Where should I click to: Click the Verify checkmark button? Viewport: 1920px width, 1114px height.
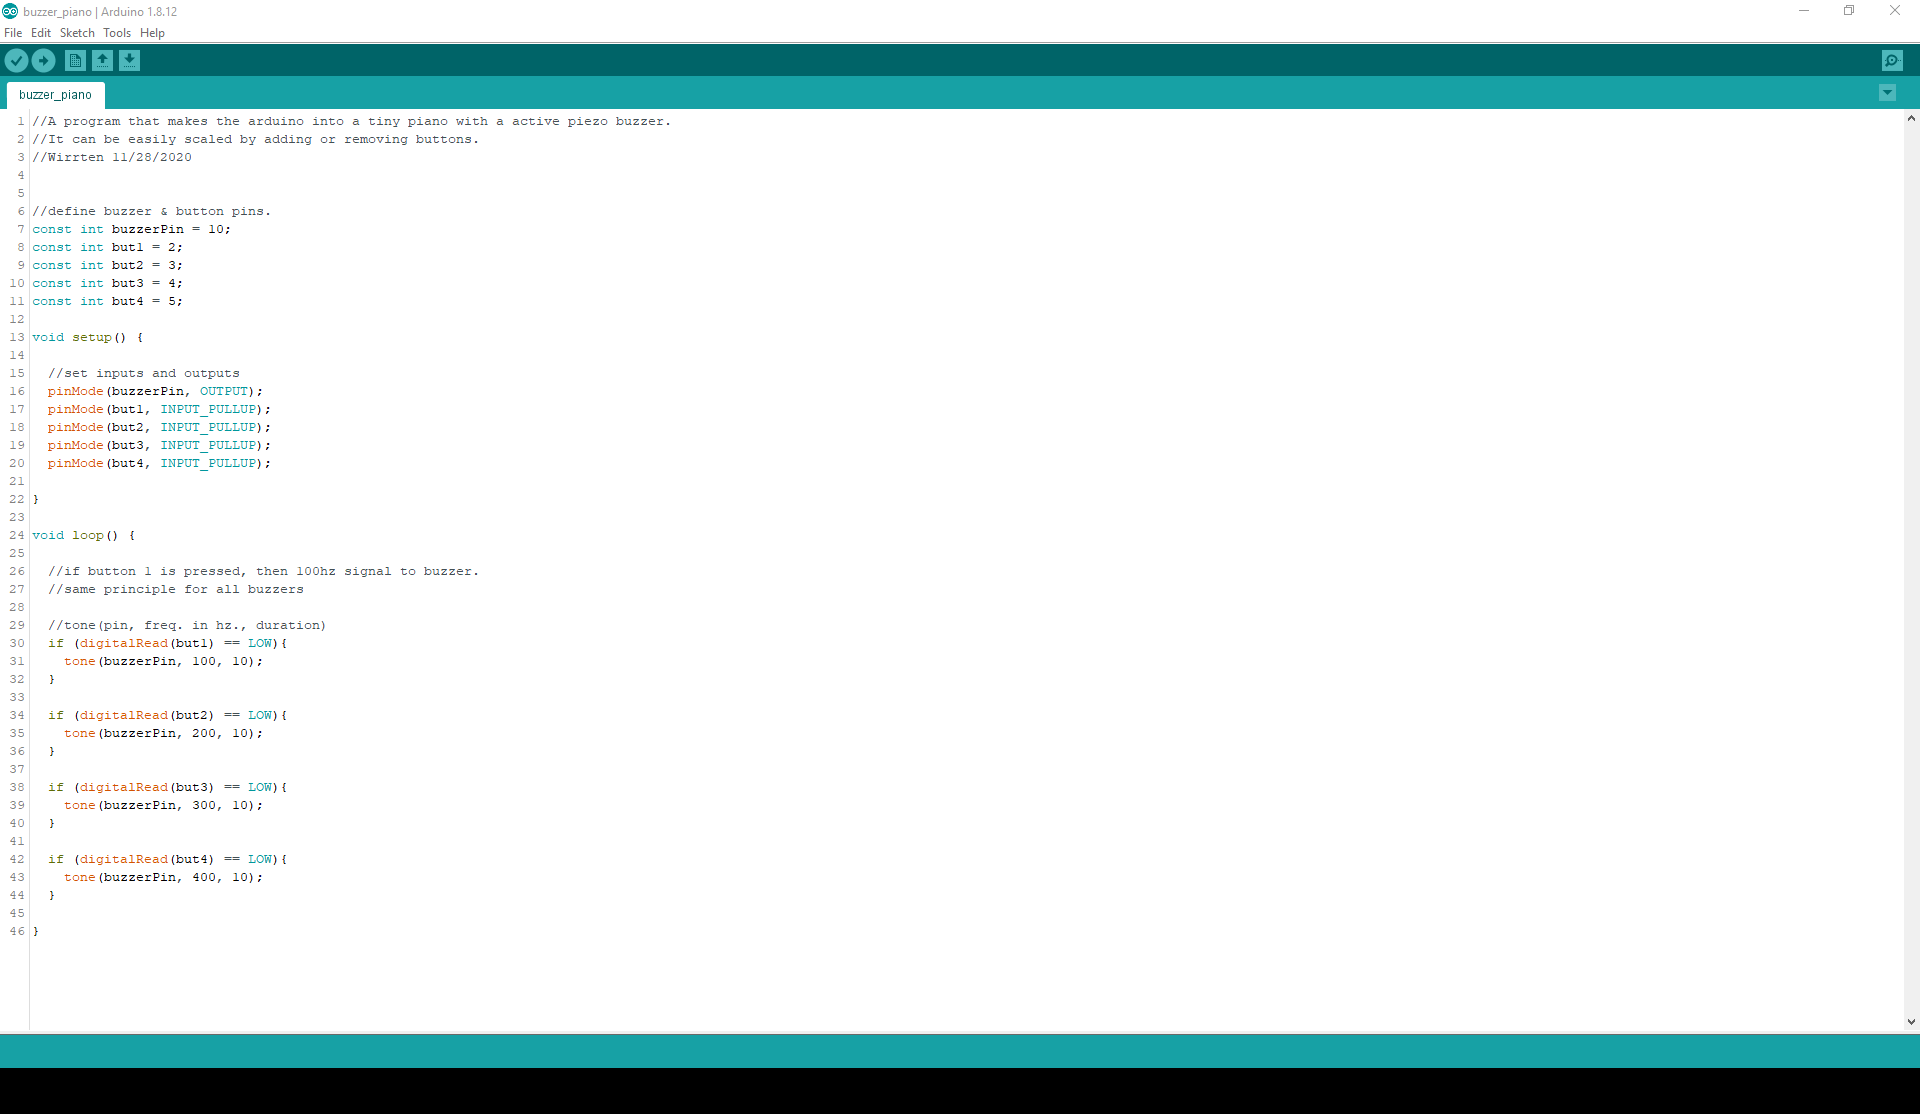[x=16, y=61]
